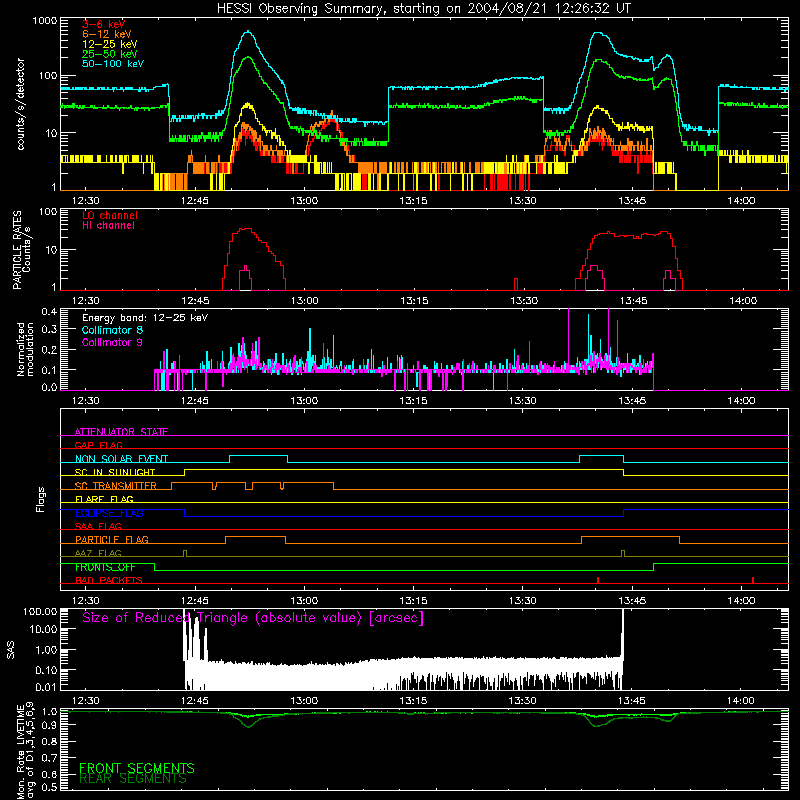Click the 100.00 value on the SAS axis

coord(40,612)
